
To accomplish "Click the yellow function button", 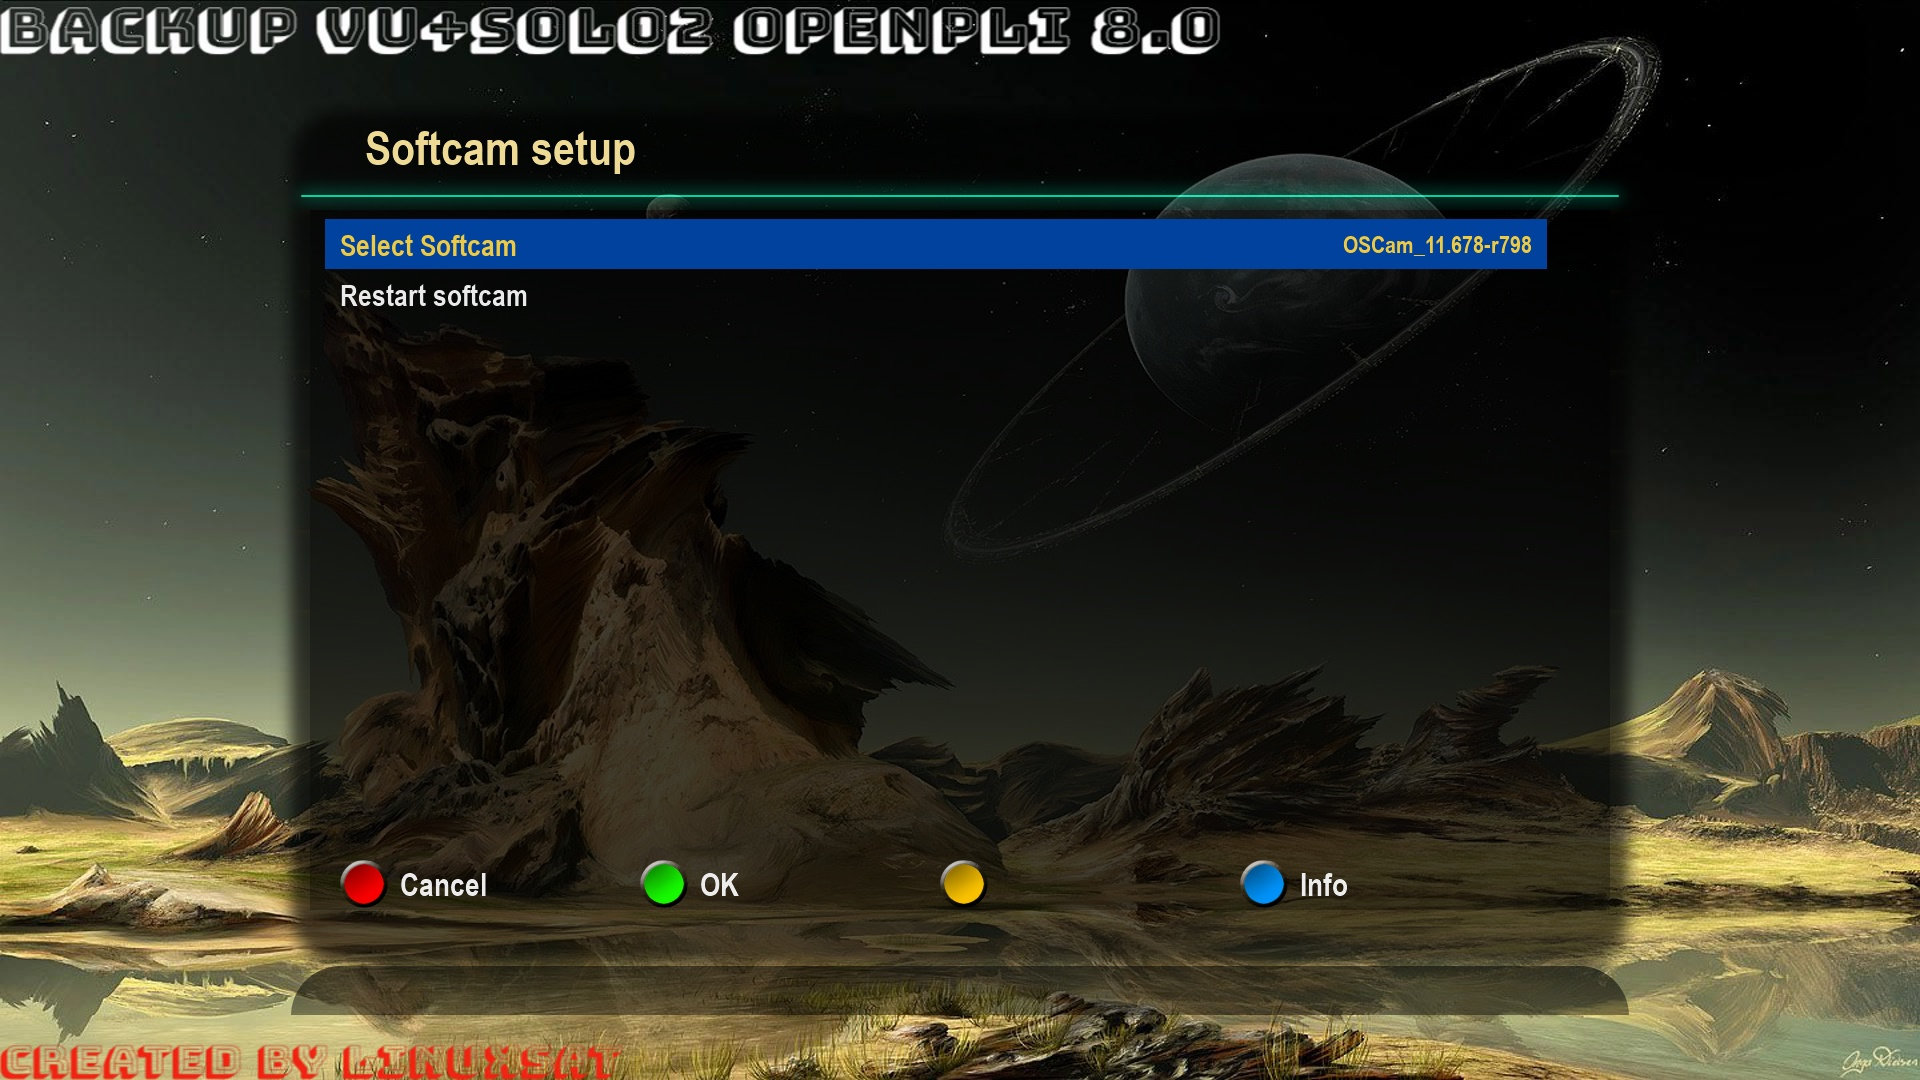I will (x=963, y=884).
